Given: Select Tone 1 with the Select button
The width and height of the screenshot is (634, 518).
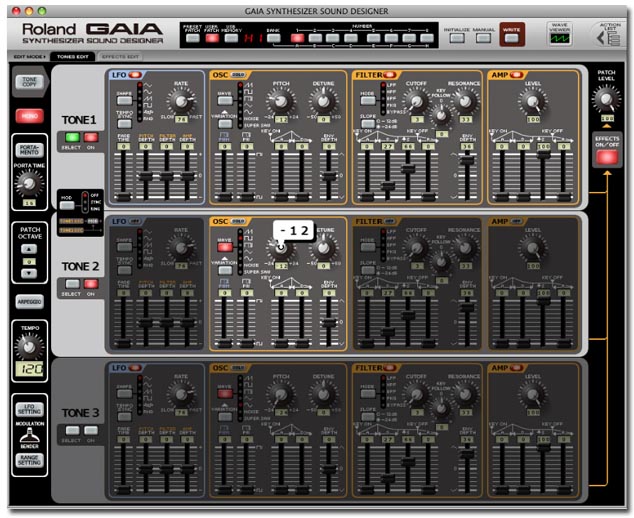Looking at the screenshot, I should [x=72, y=137].
